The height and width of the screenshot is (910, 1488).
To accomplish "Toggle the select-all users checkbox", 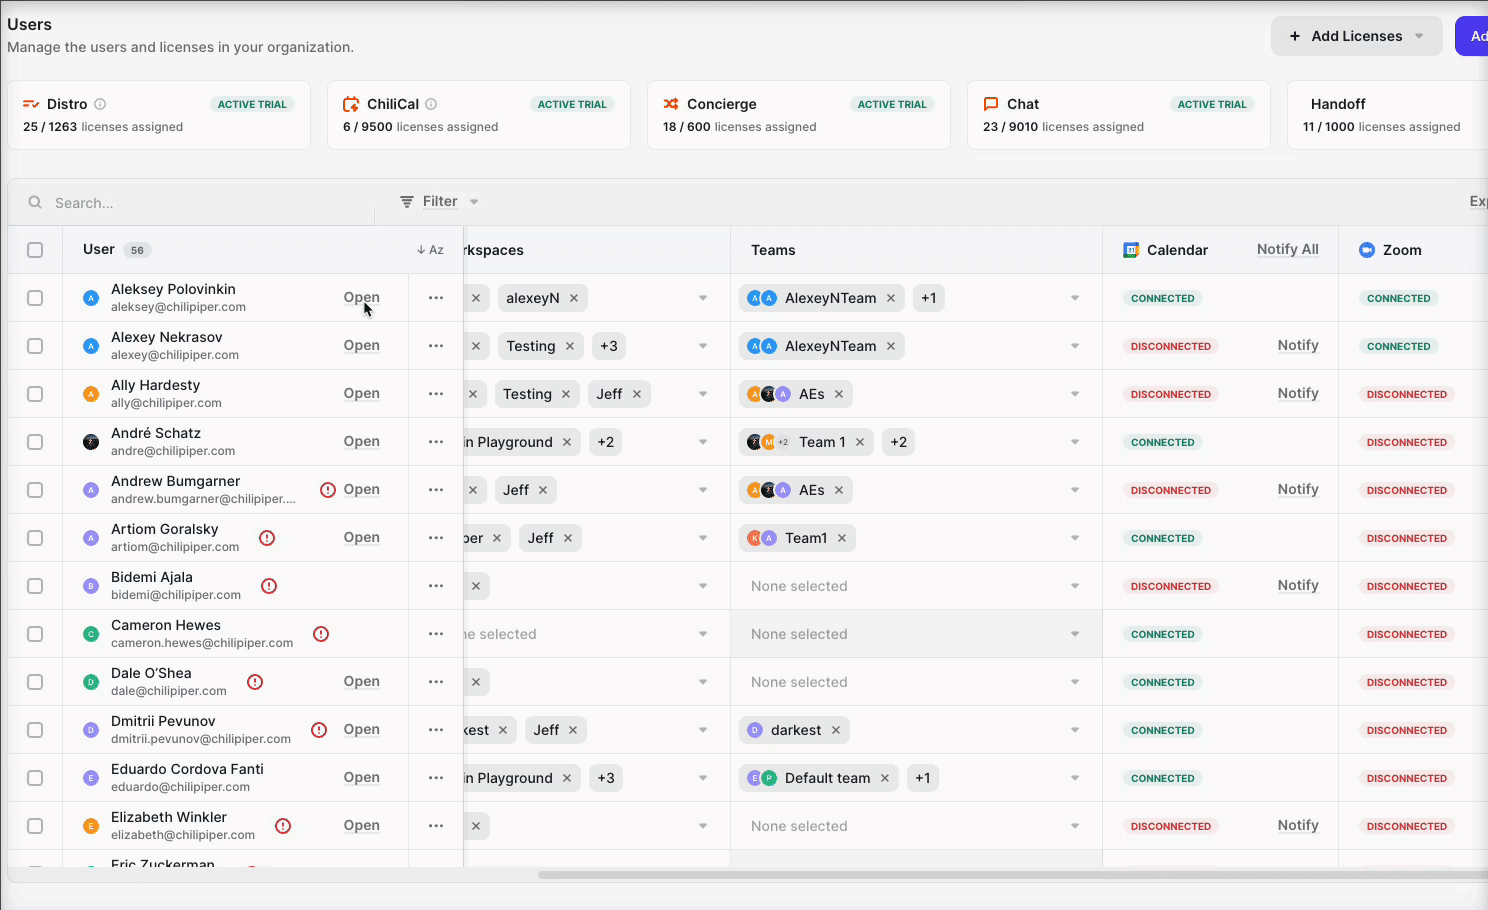I will (35, 250).
